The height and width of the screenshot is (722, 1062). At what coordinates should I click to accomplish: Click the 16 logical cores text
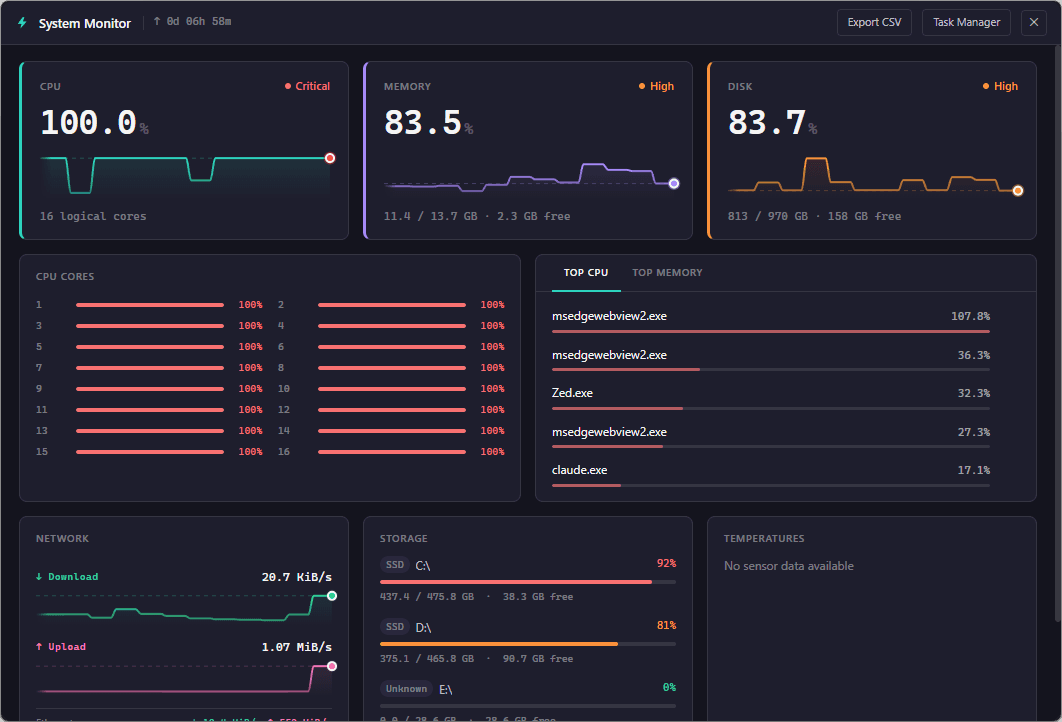(93, 216)
